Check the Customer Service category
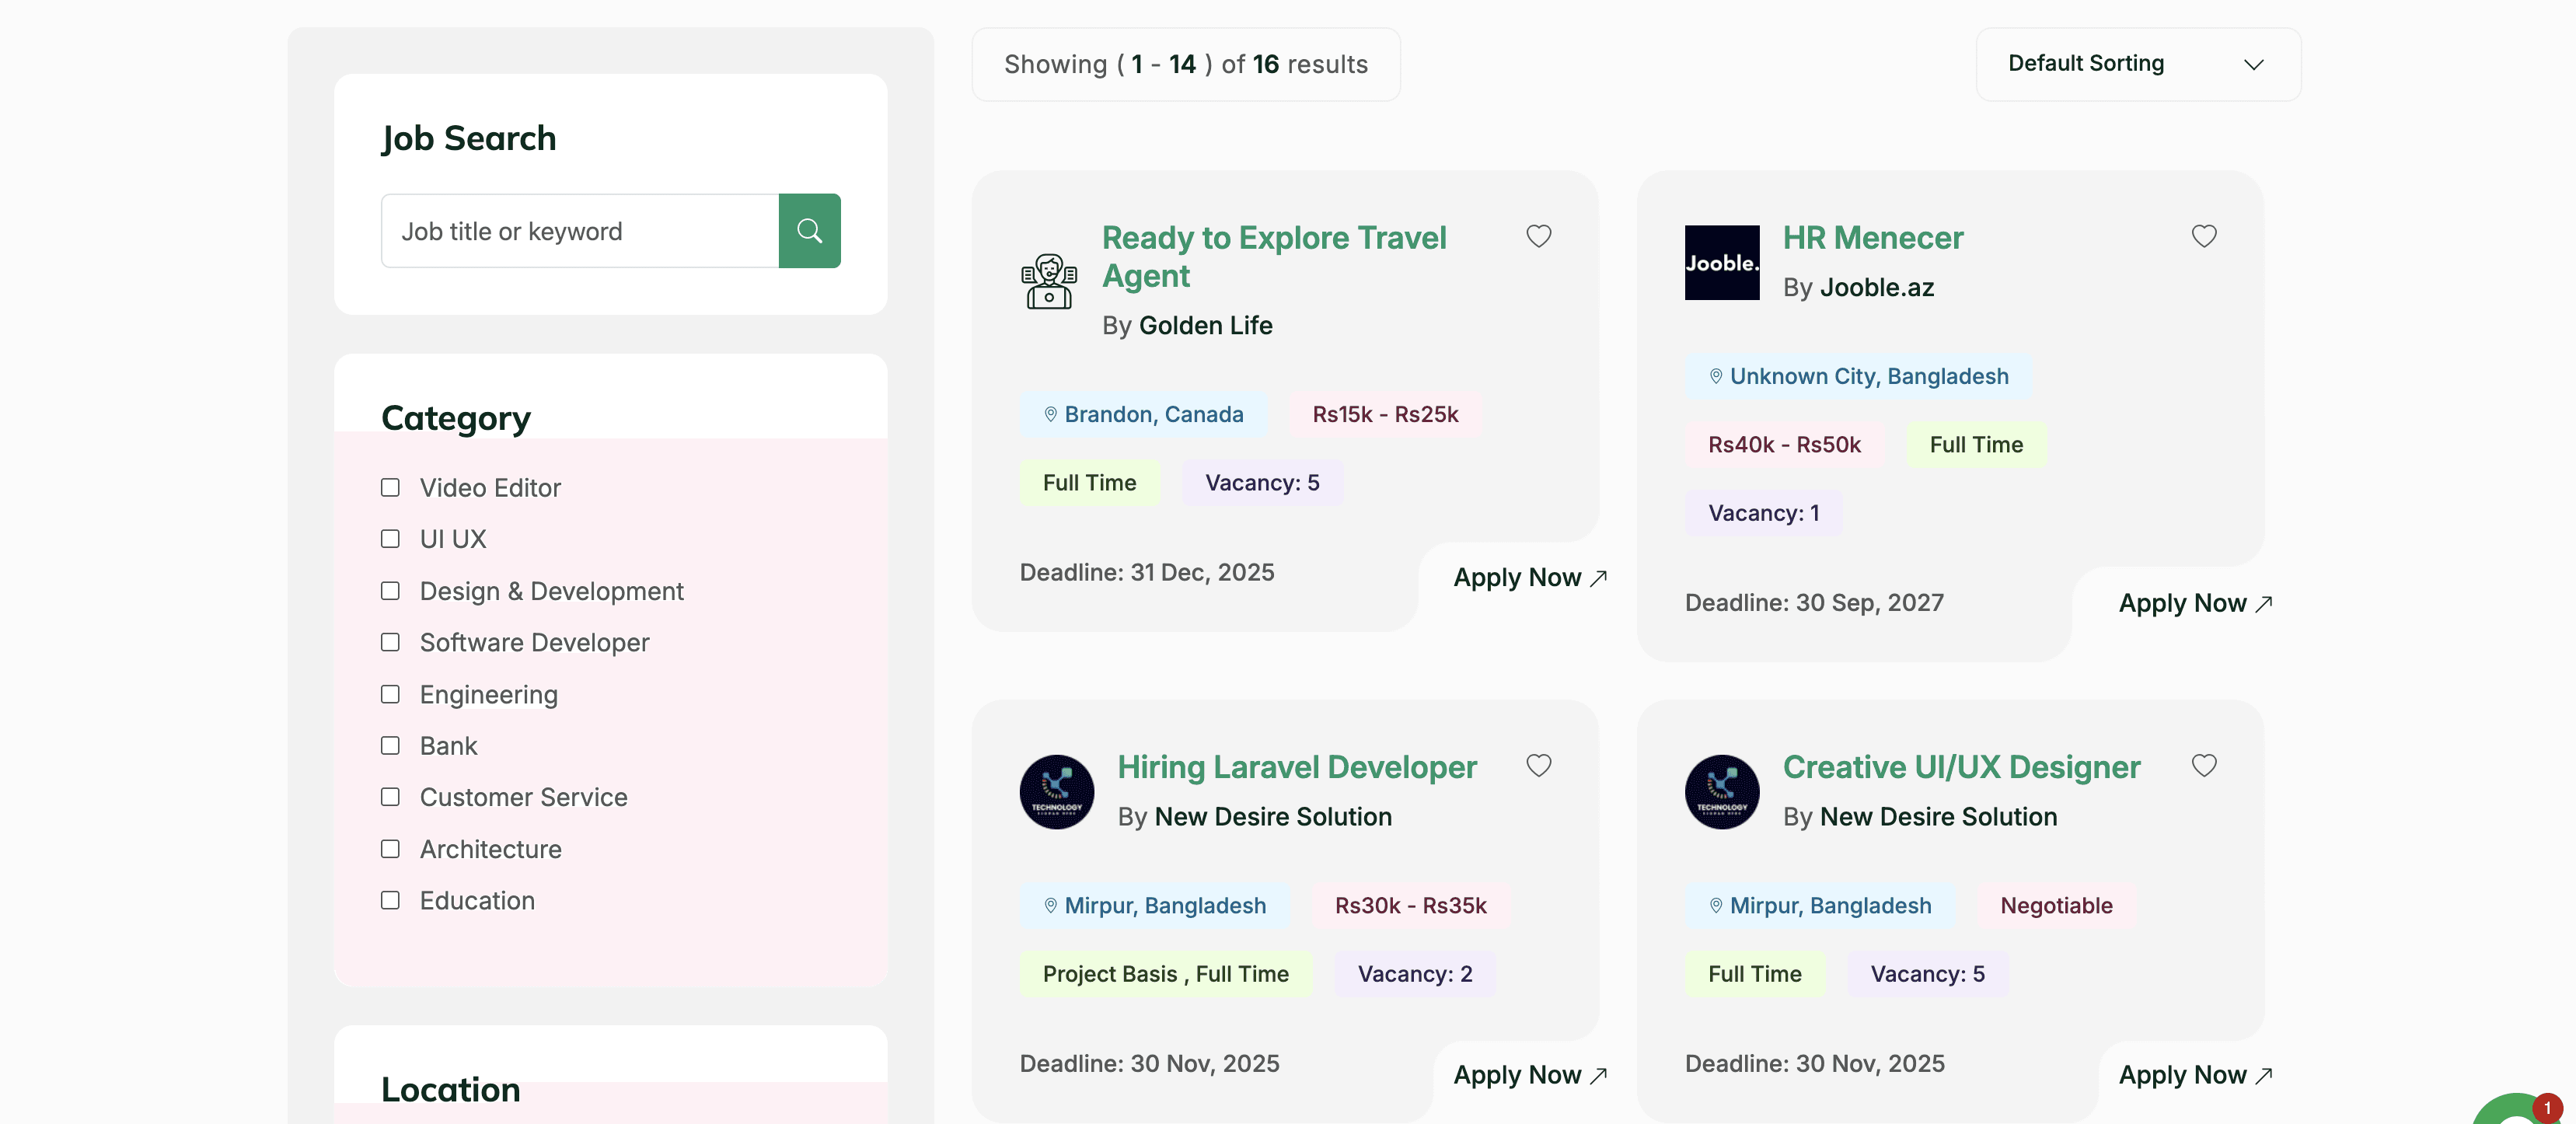Viewport: 2576px width, 1124px height. click(x=390, y=797)
